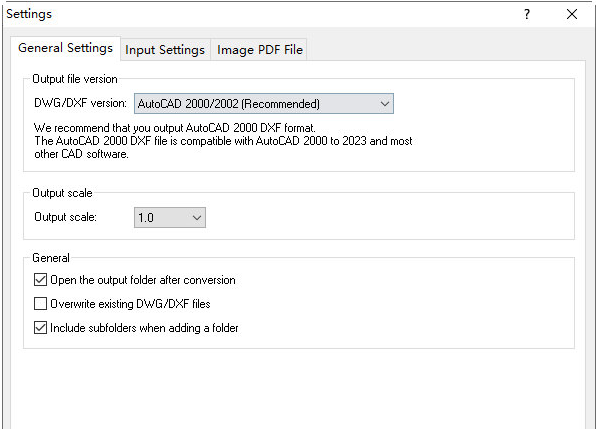Click 'Open the output folder after conversion' label
This screenshot has width=597, height=429.
[x=143, y=280]
